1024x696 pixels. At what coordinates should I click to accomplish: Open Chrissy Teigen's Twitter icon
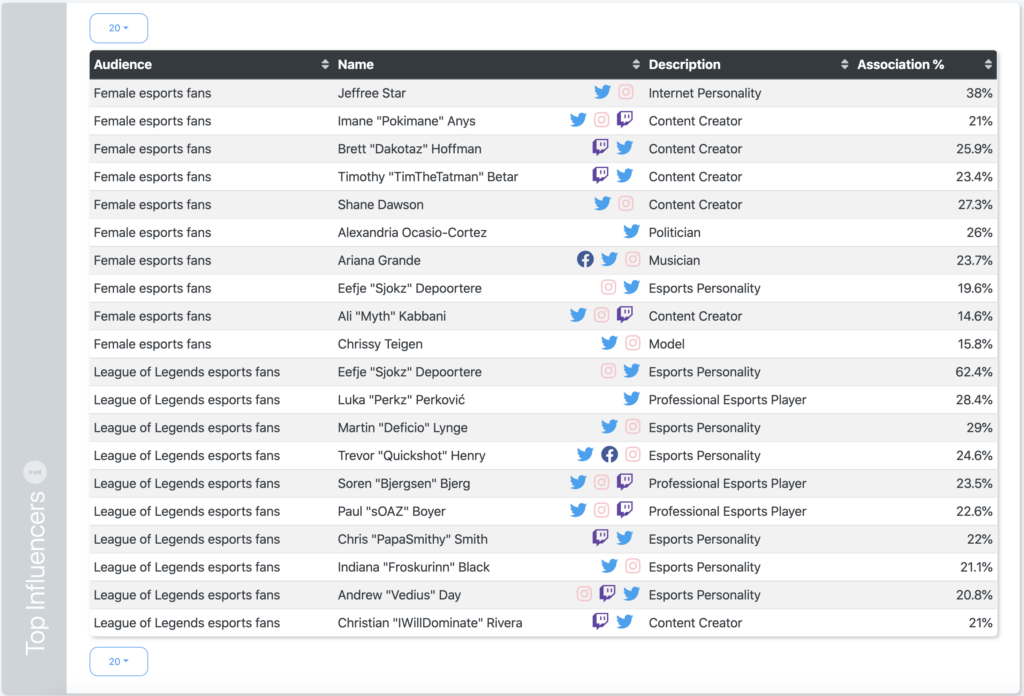click(609, 343)
